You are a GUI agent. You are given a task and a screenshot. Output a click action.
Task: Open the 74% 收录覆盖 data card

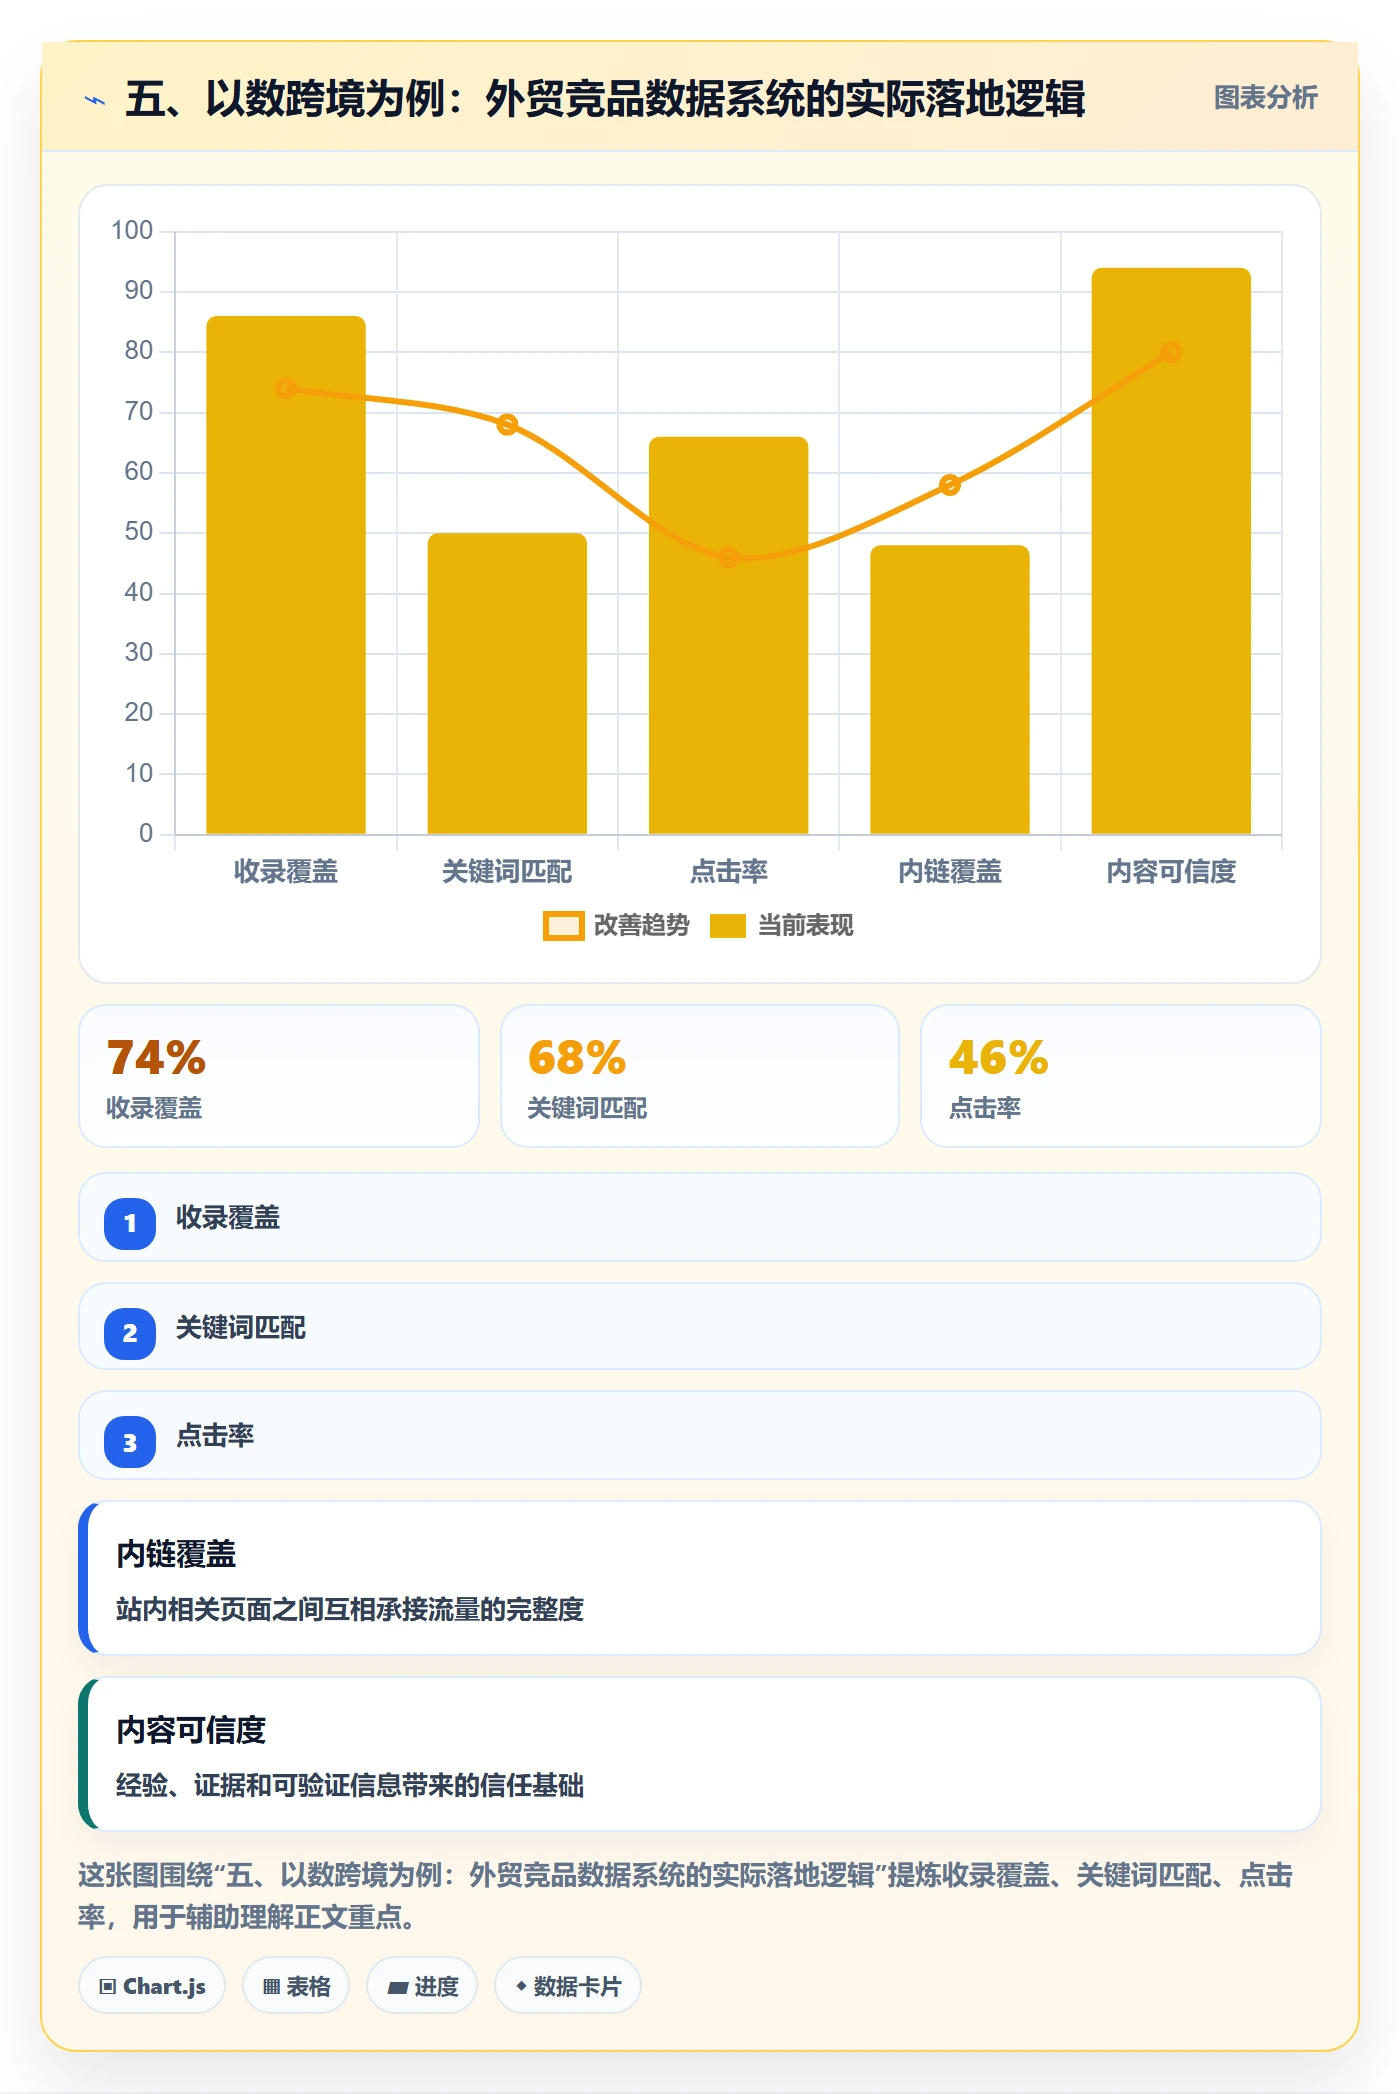[279, 1076]
